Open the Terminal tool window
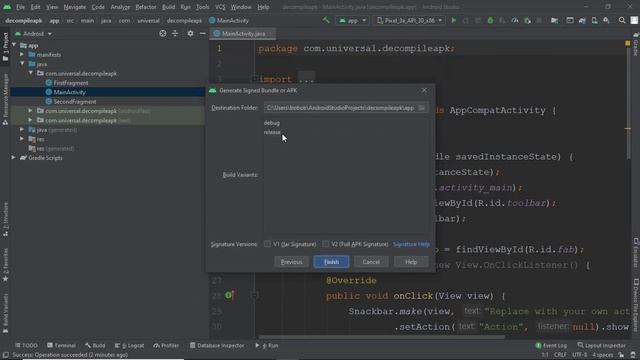640x360 pixels. [61, 345]
